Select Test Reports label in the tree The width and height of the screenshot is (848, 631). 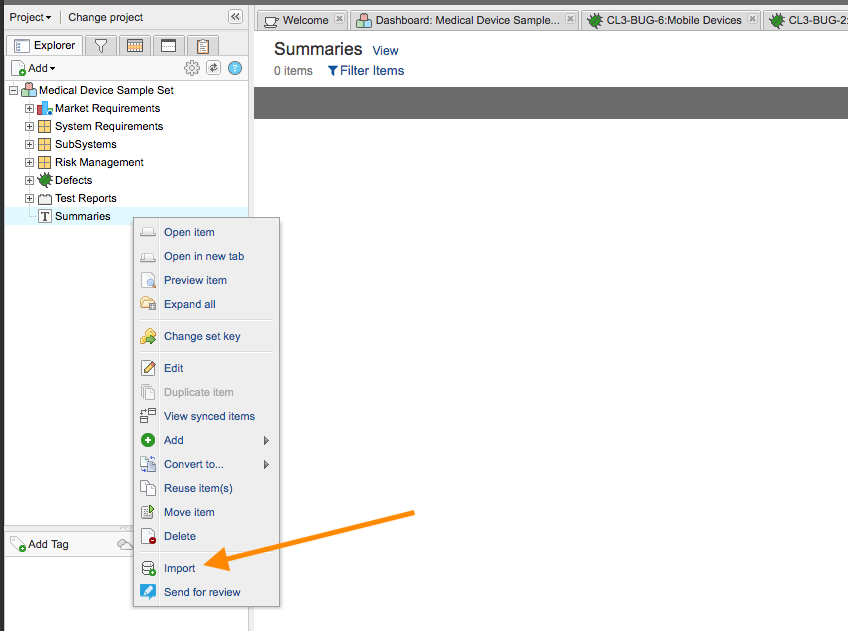click(x=85, y=198)
